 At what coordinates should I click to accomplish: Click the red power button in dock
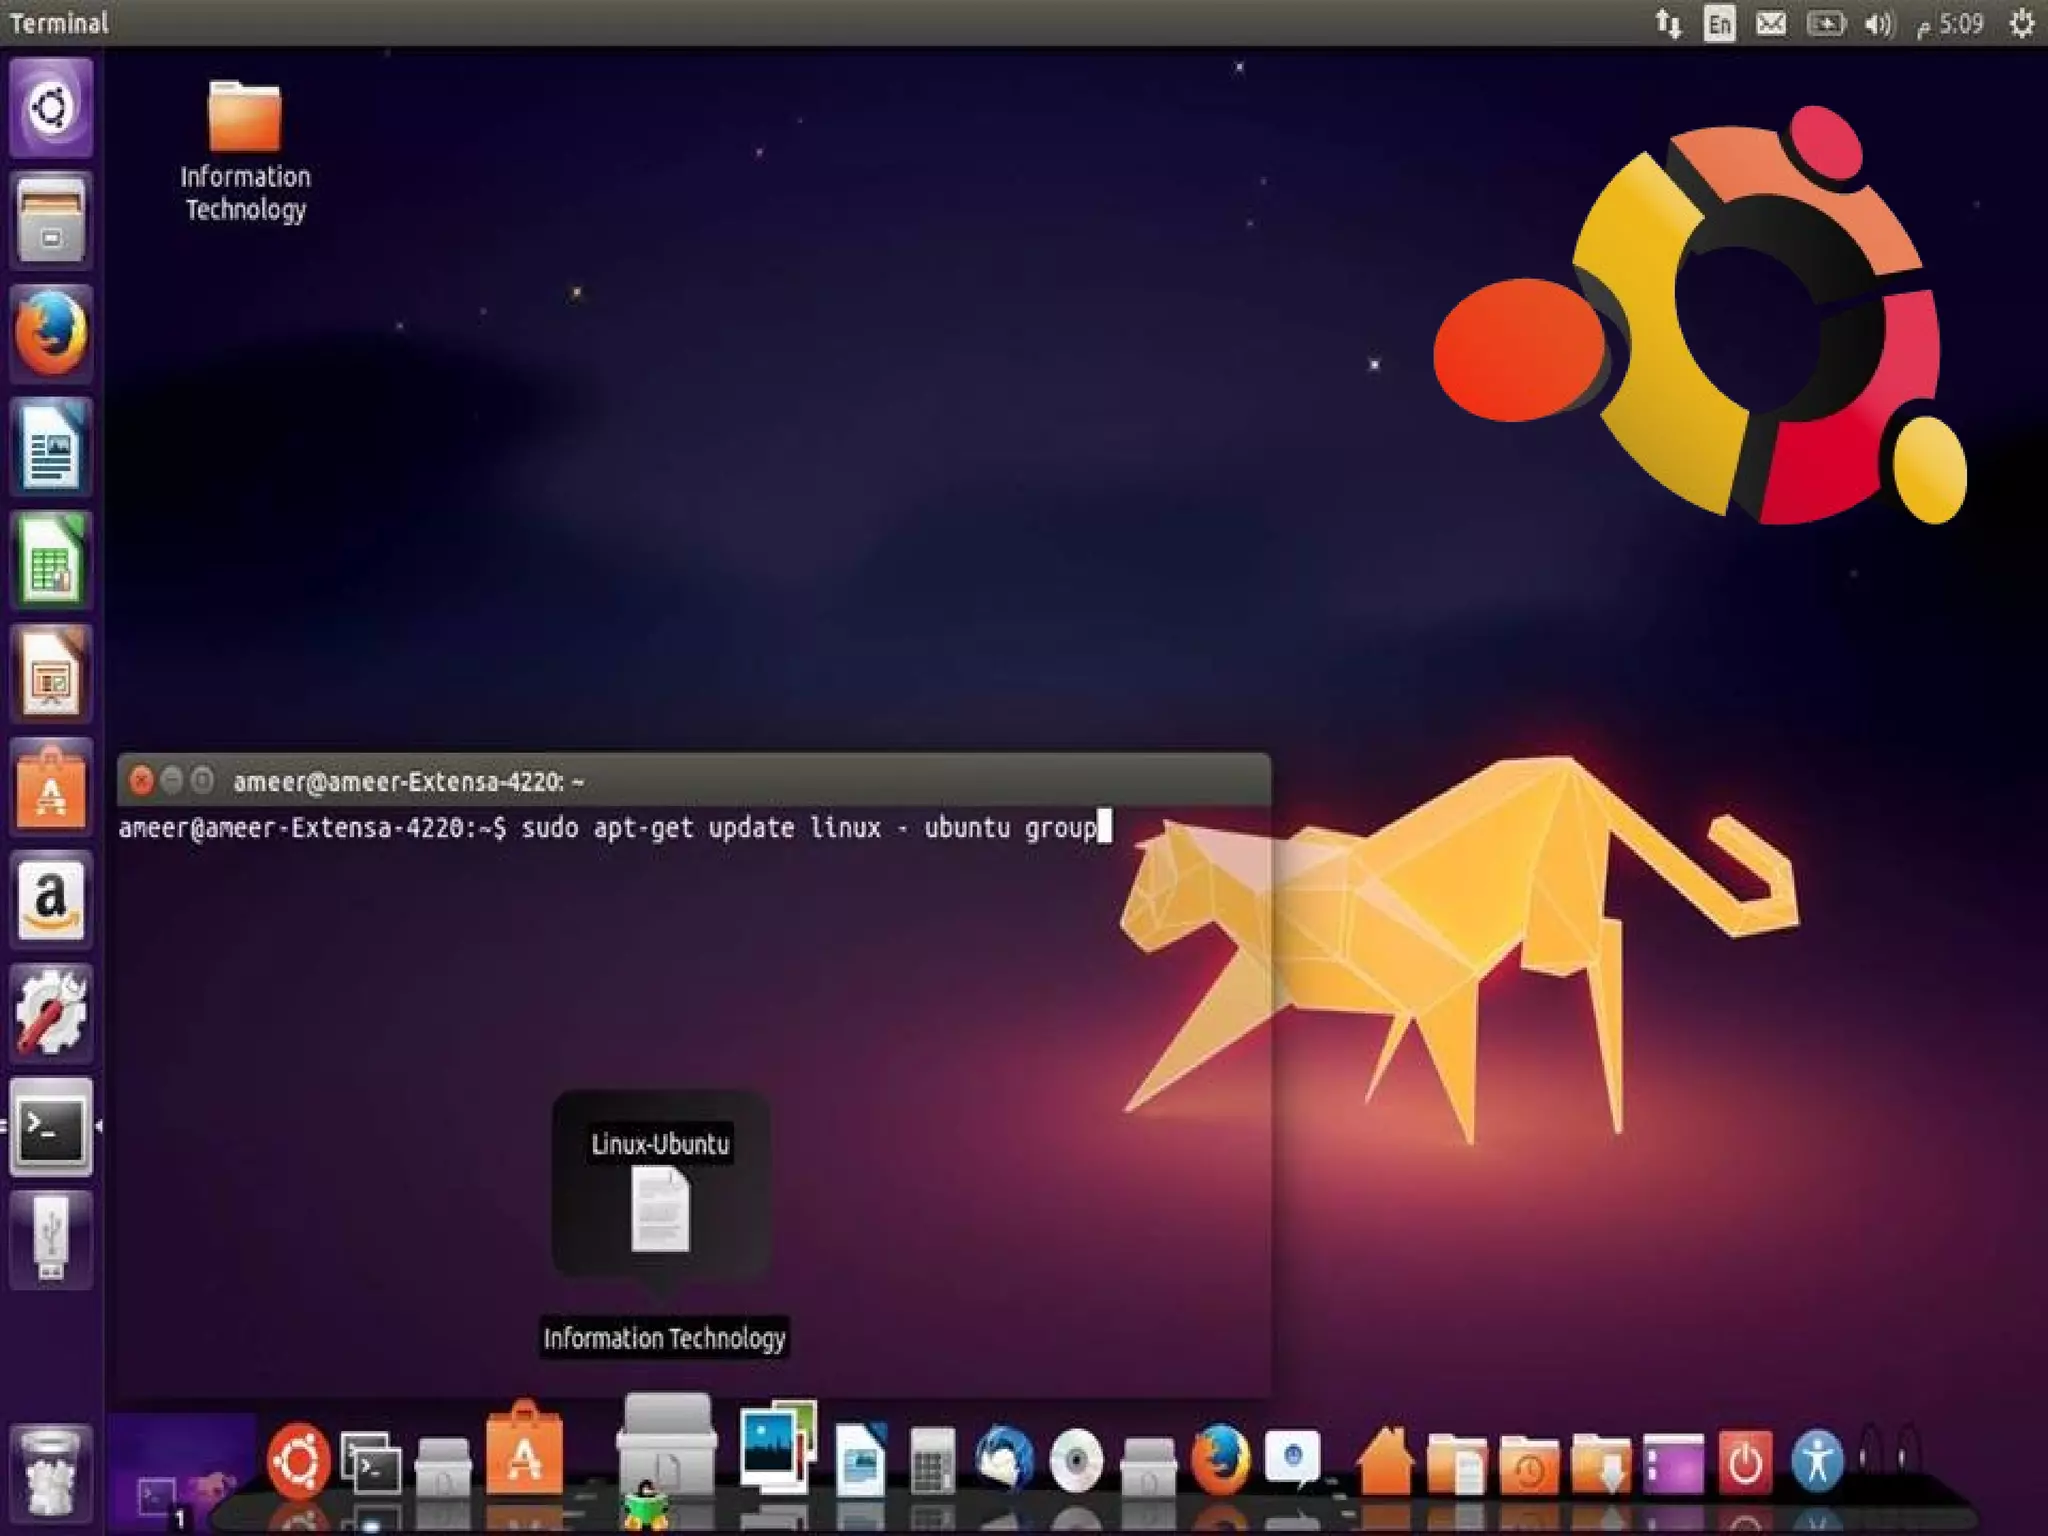1745,1463
